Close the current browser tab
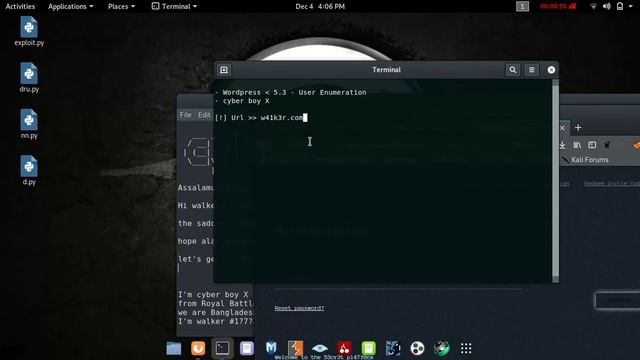 (562, 128)
